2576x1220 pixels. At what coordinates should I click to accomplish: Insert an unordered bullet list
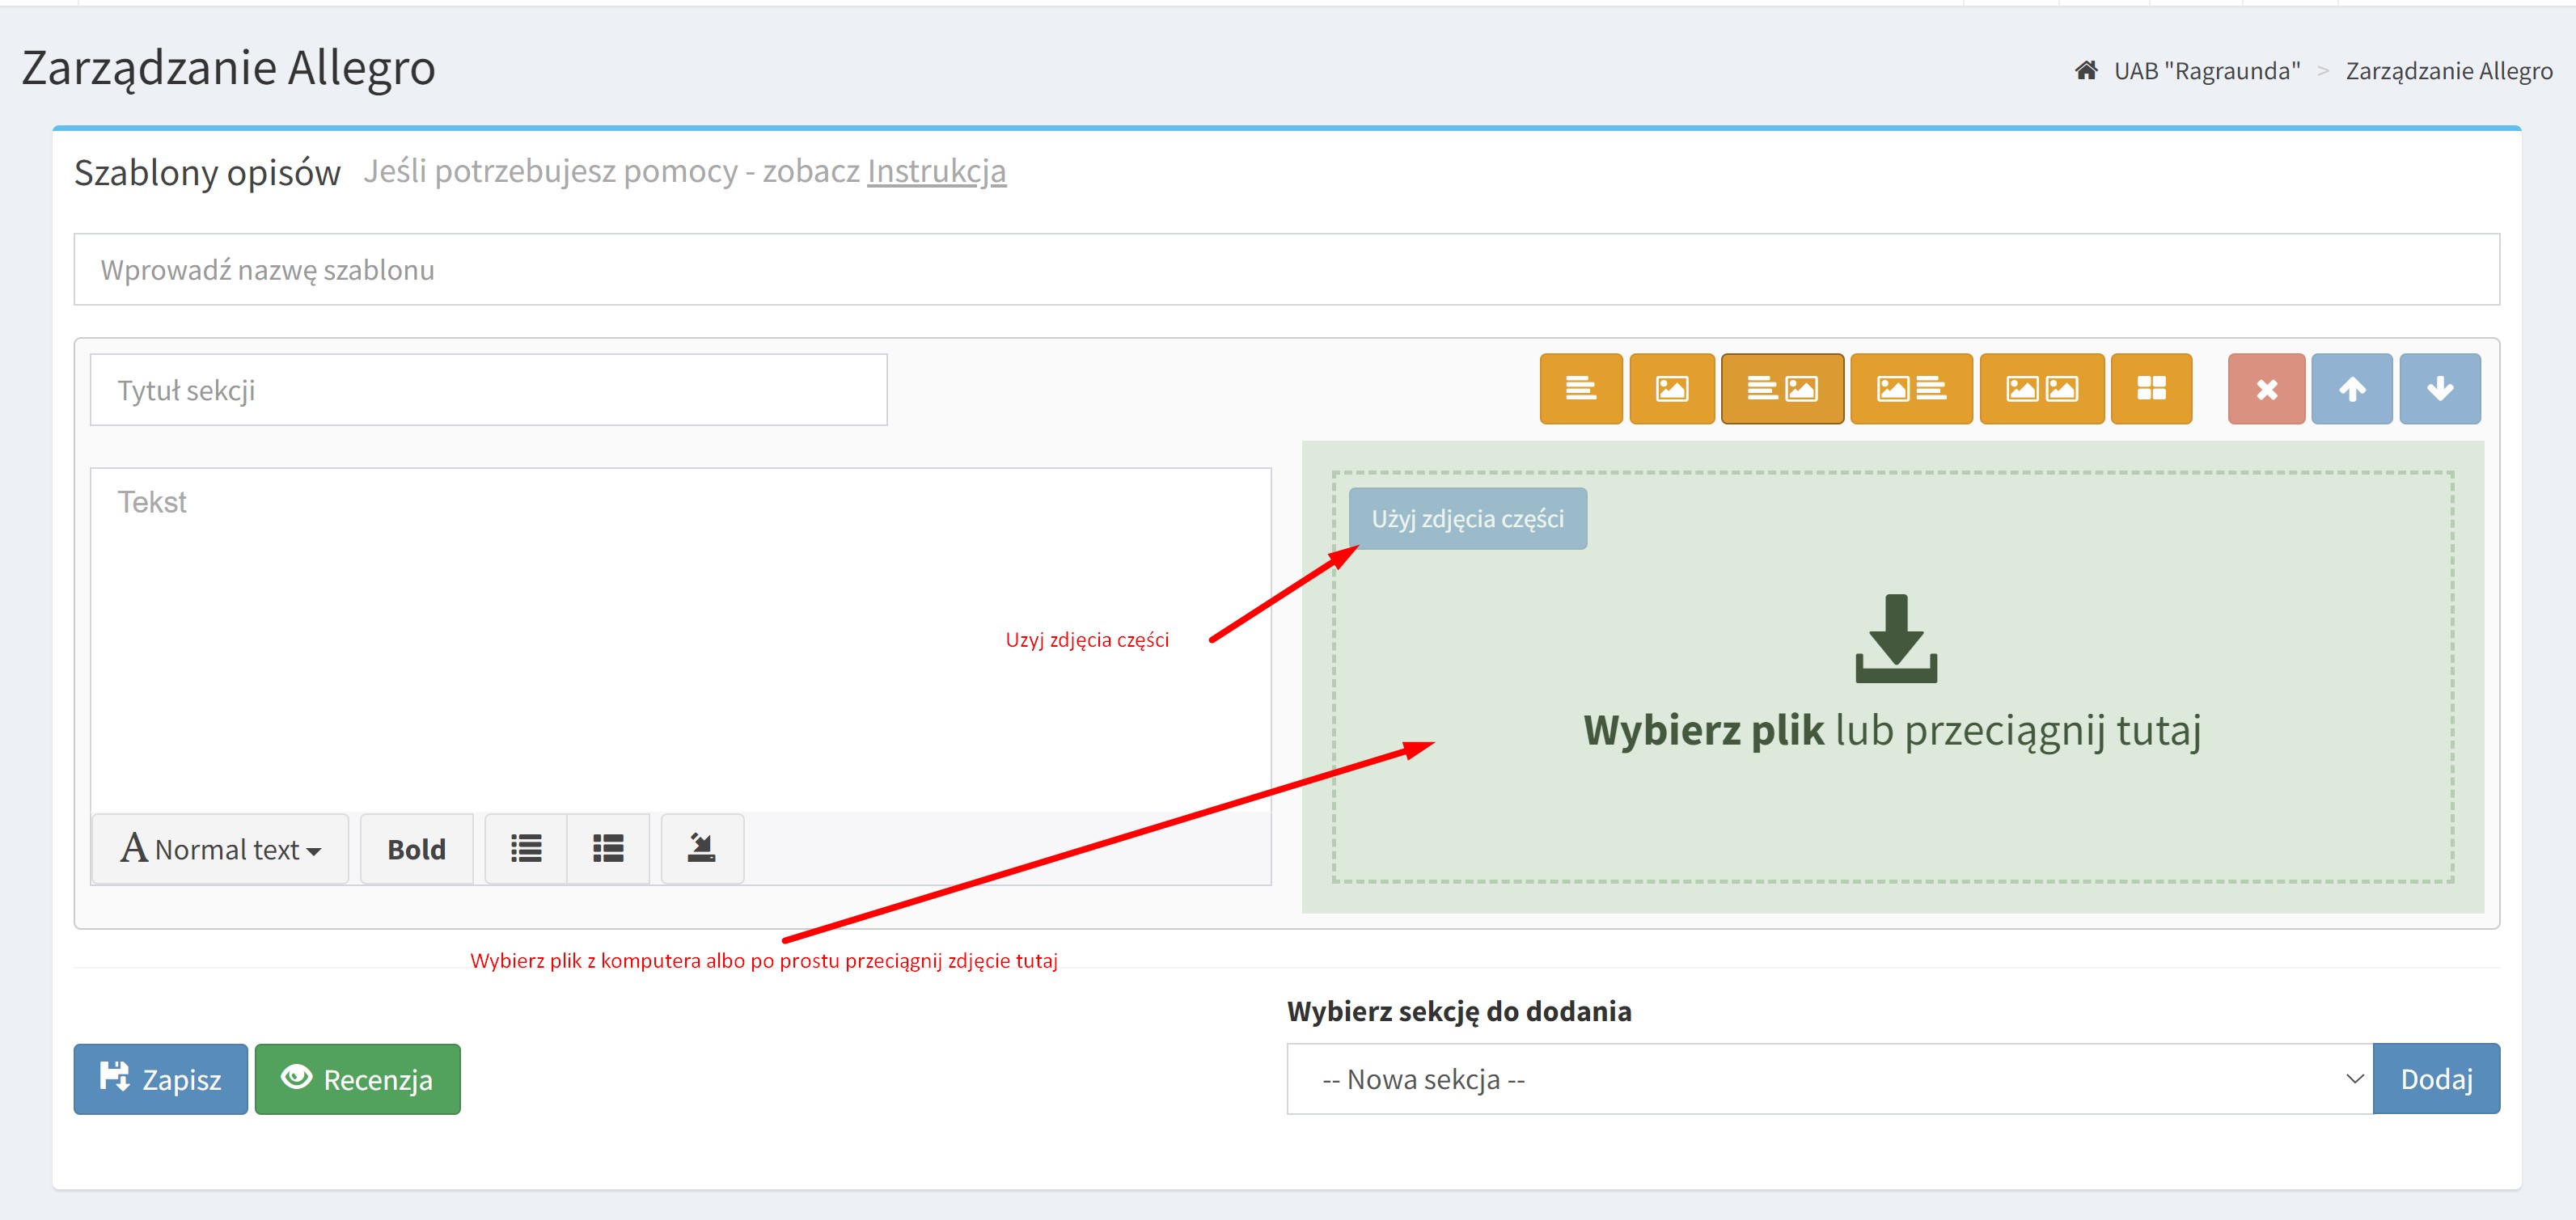coord(526,849)
